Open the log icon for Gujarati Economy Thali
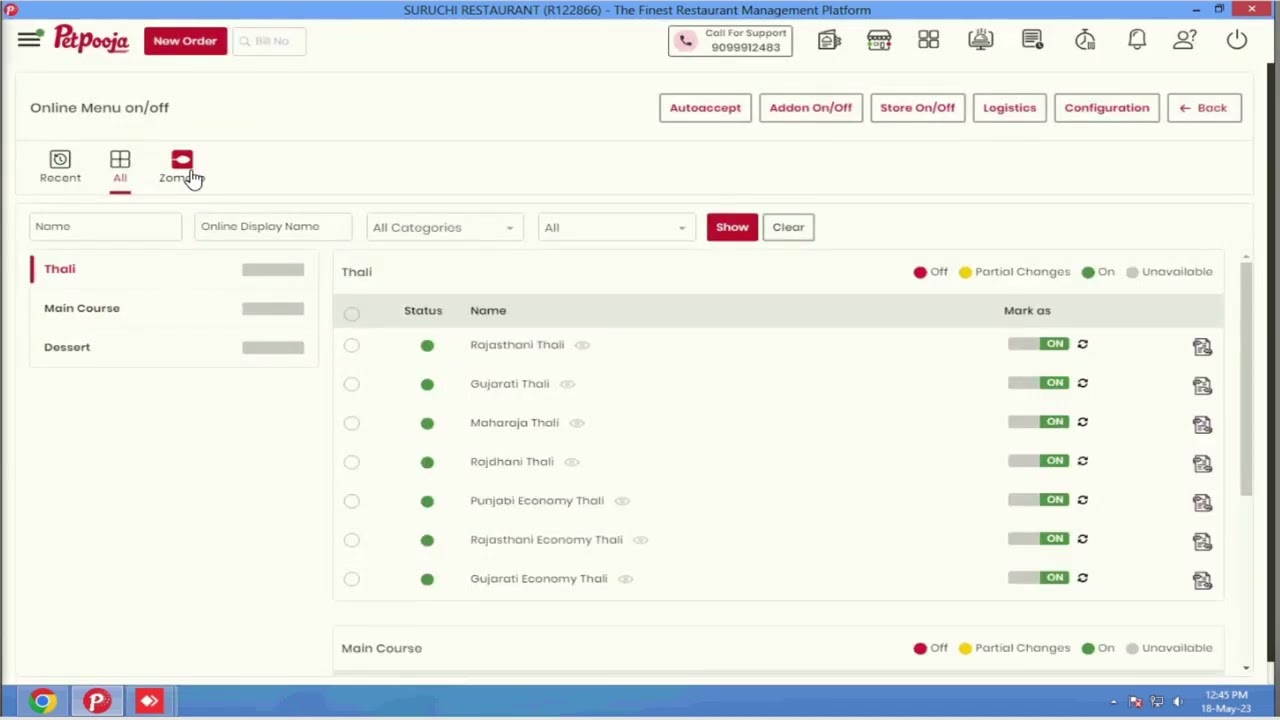1280x720 pixels. pyautogui.click(x=1202, y=581)
